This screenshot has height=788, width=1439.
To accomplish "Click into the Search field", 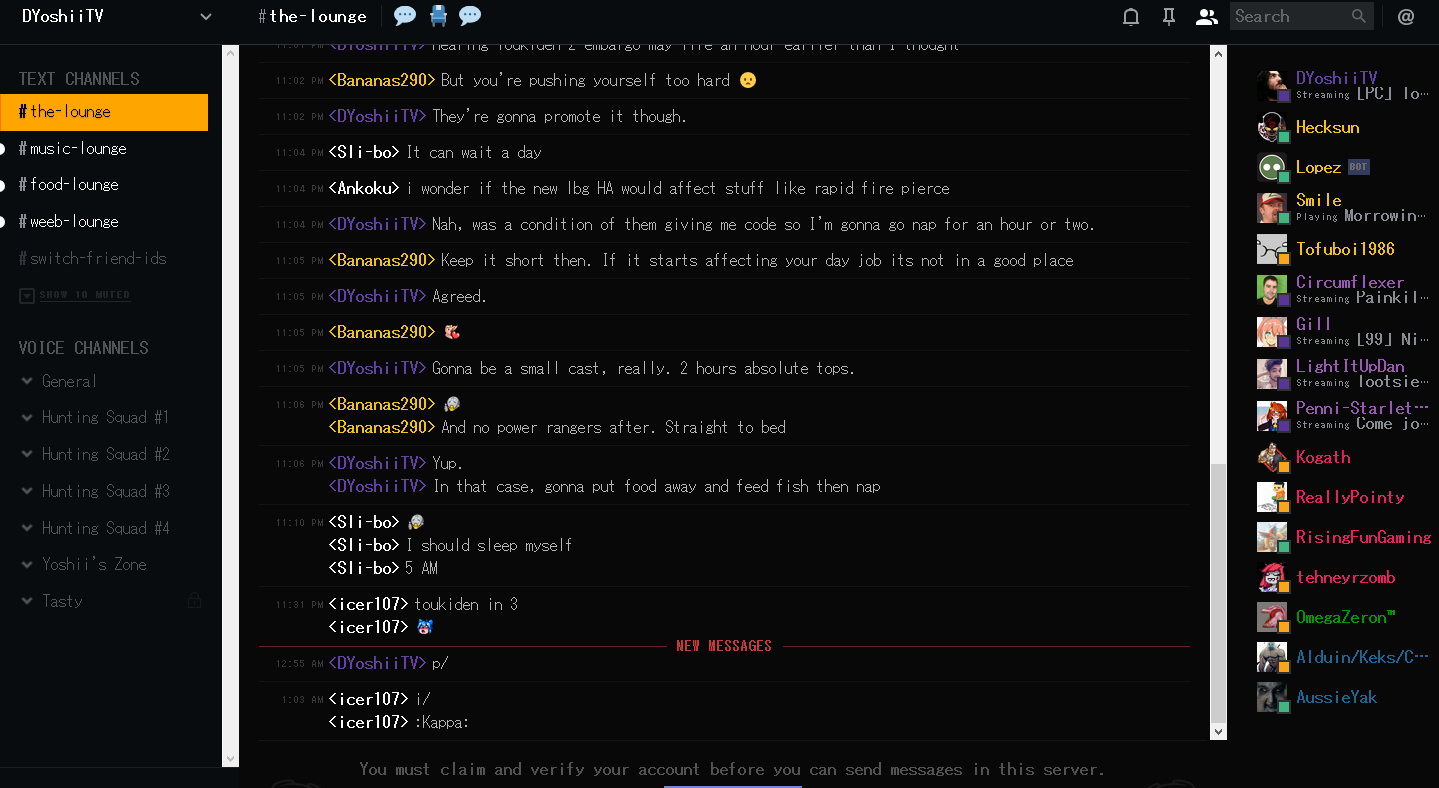I will tap(1290, 16).
